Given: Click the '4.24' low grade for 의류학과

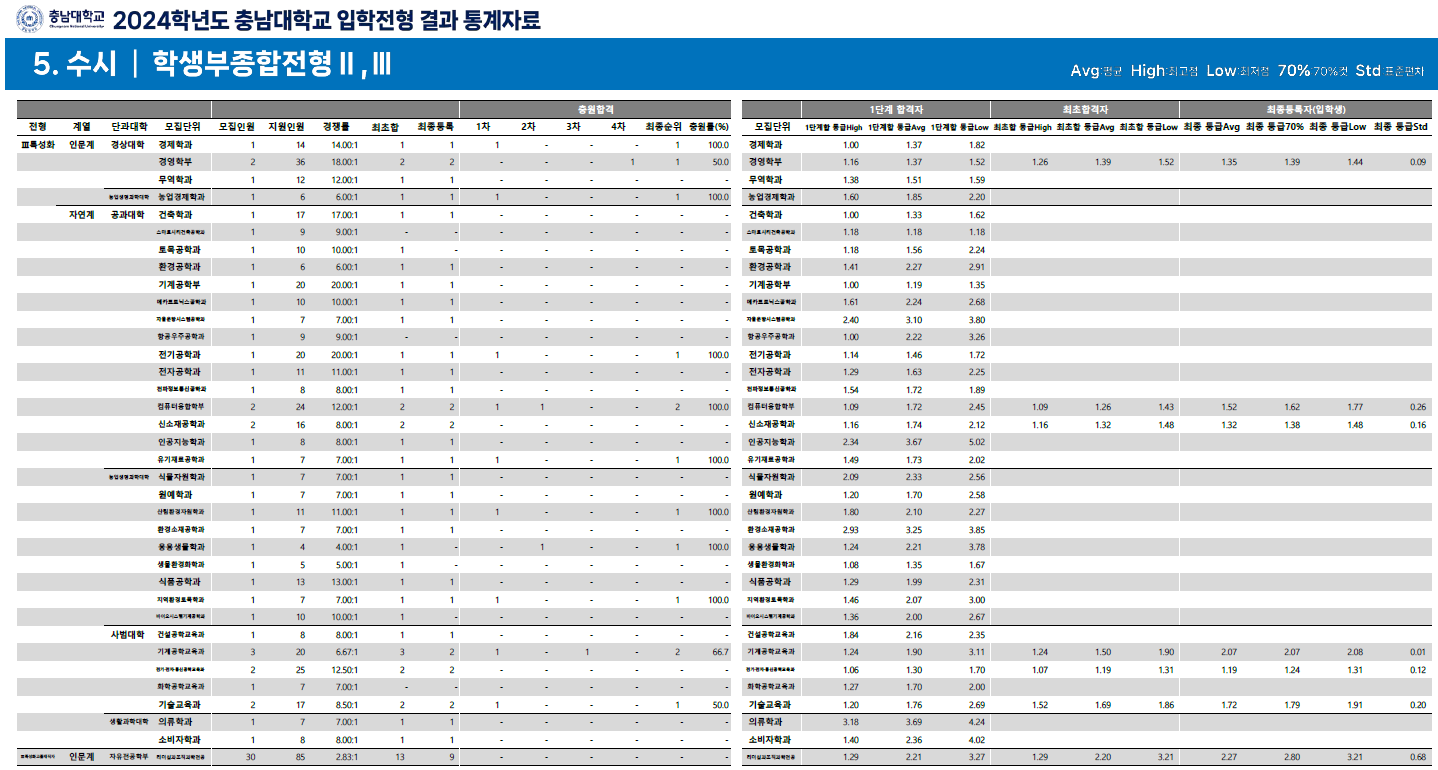Looking at the screenshot, I should tap(977, 722).
